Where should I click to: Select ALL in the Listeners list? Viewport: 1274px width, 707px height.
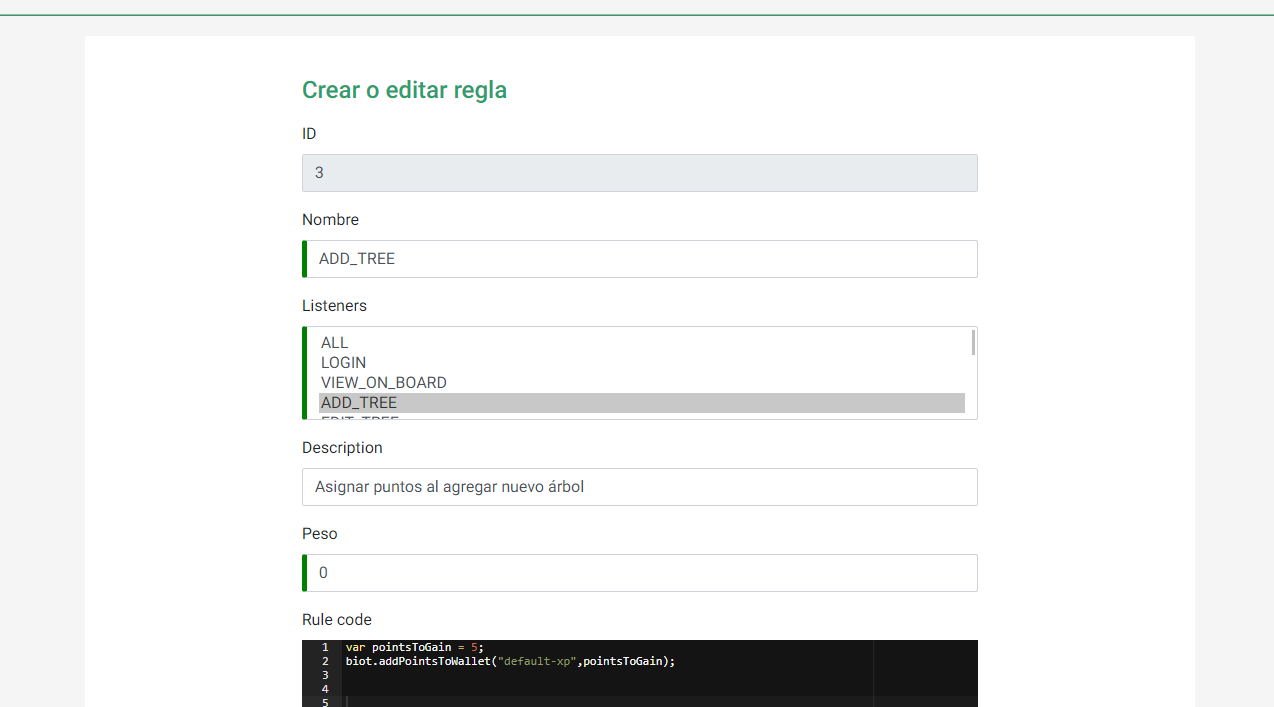pos(642,343)
